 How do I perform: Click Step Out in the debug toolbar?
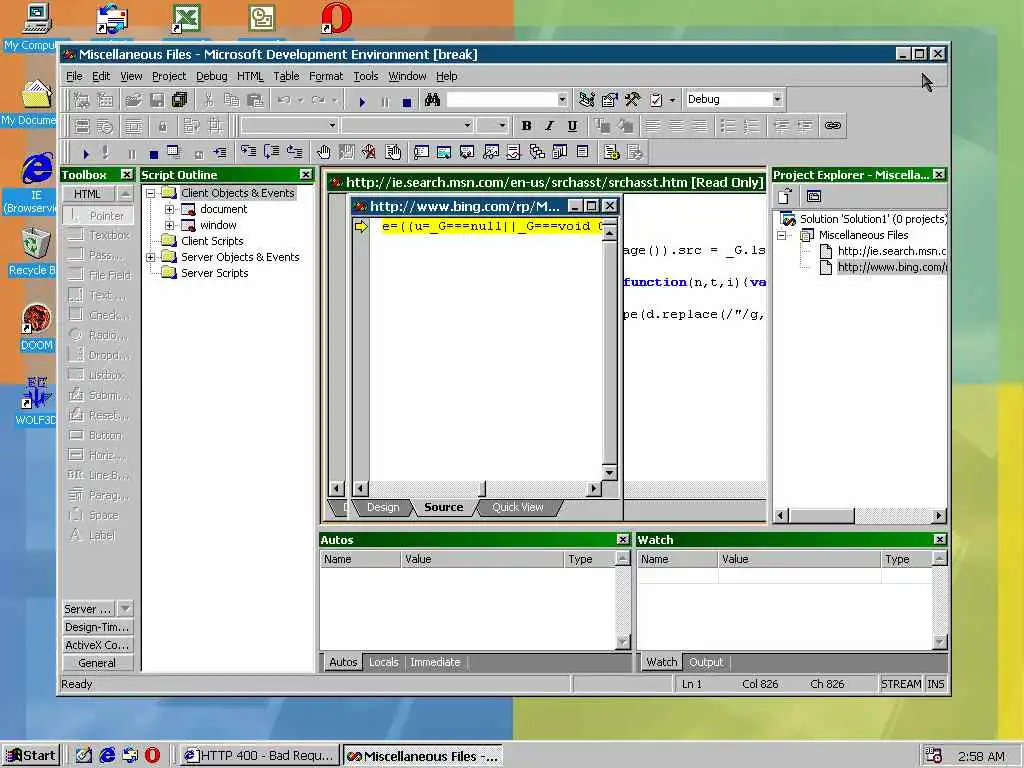(295, 152)
